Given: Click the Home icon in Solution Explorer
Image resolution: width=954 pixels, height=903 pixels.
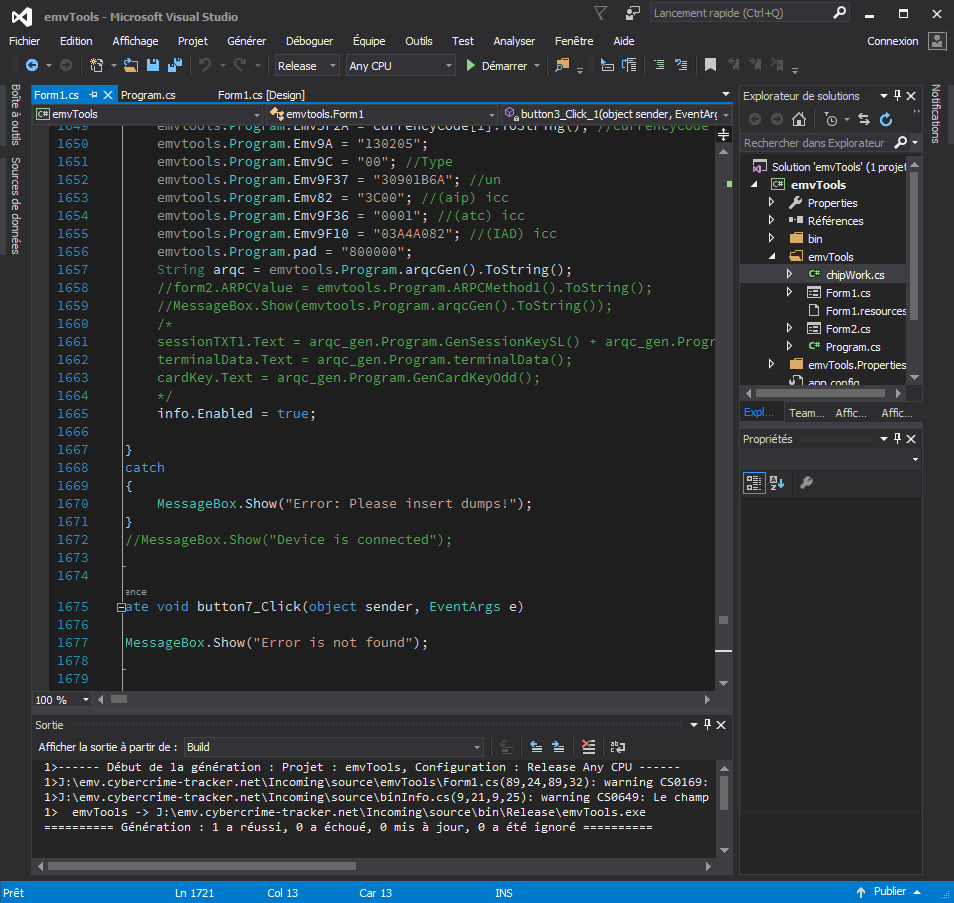Looking at the screenshot, I should [798, 119].
